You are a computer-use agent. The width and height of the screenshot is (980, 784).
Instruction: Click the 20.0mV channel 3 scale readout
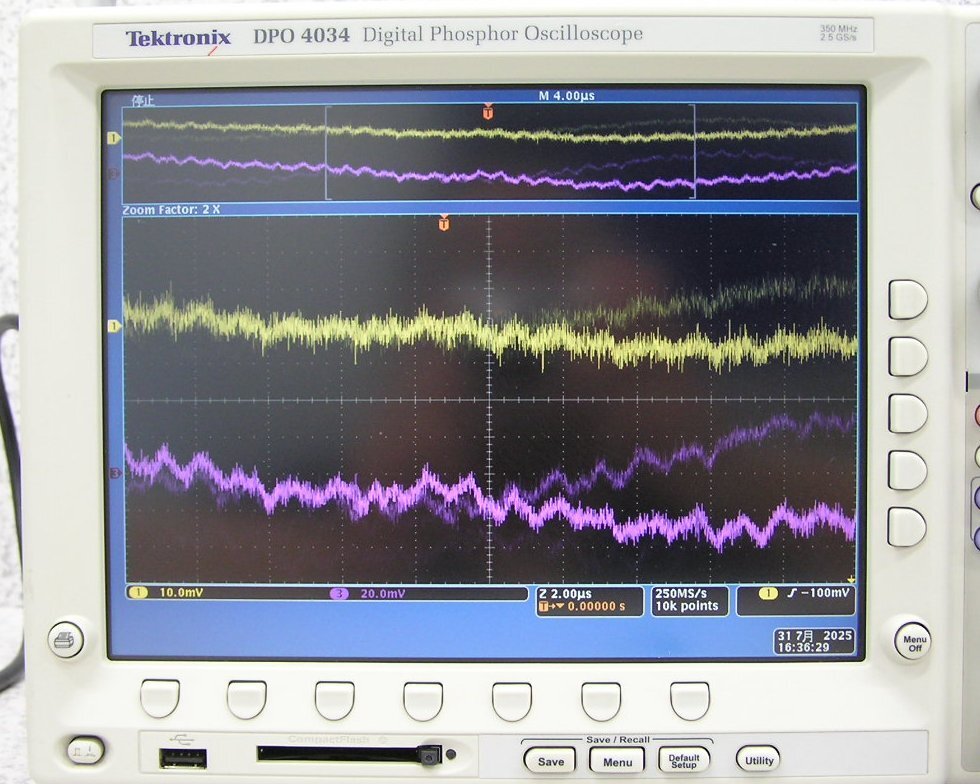[382, 593]
